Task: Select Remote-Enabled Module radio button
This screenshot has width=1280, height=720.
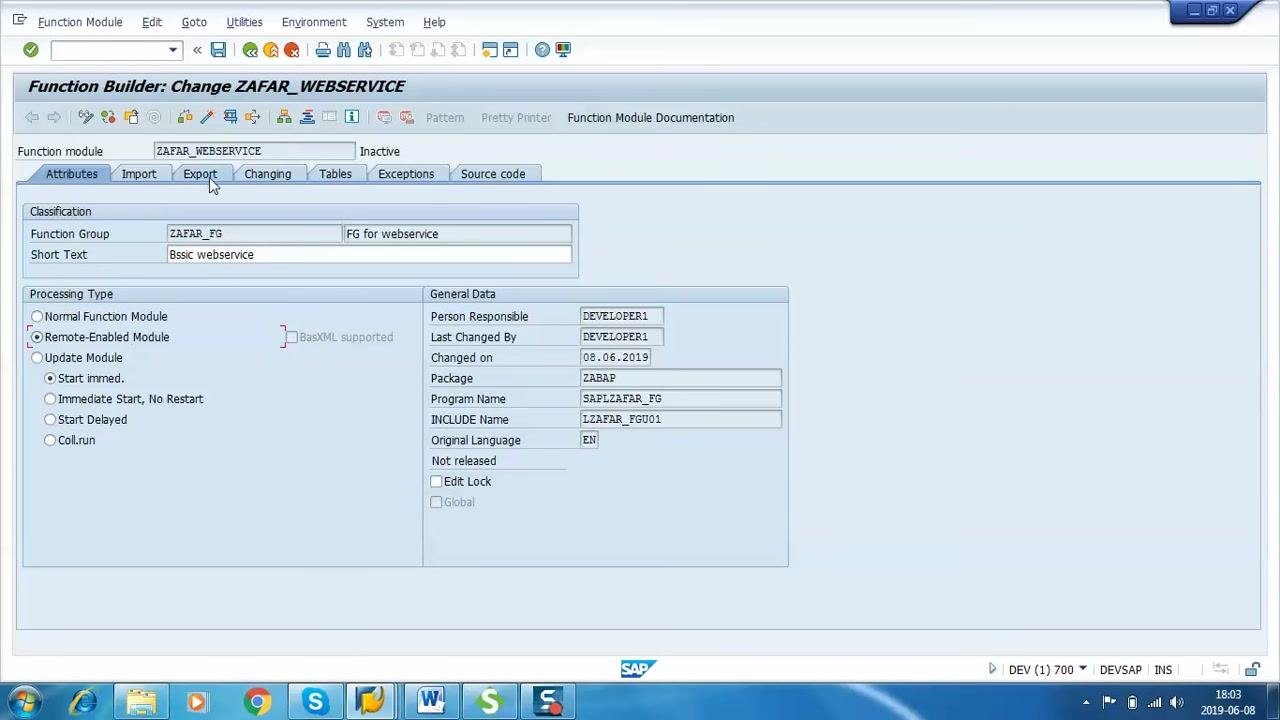Action: click(37, 337)
